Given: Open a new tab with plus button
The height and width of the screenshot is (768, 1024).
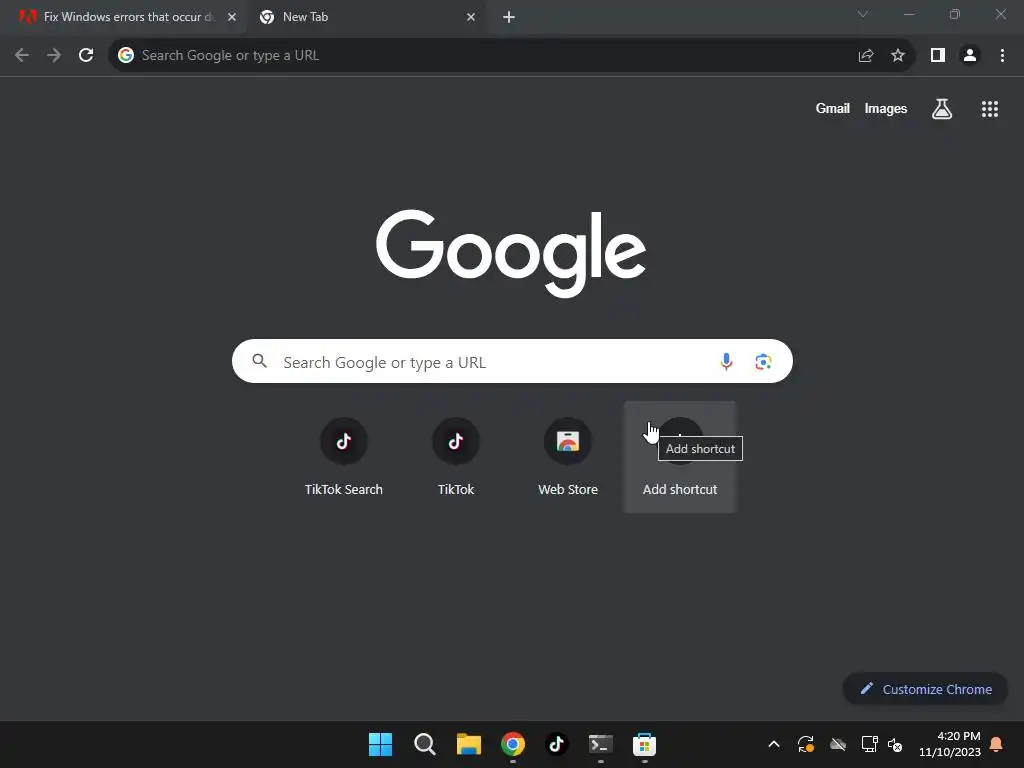Looking at the screenshot, I should click(509, 17).
